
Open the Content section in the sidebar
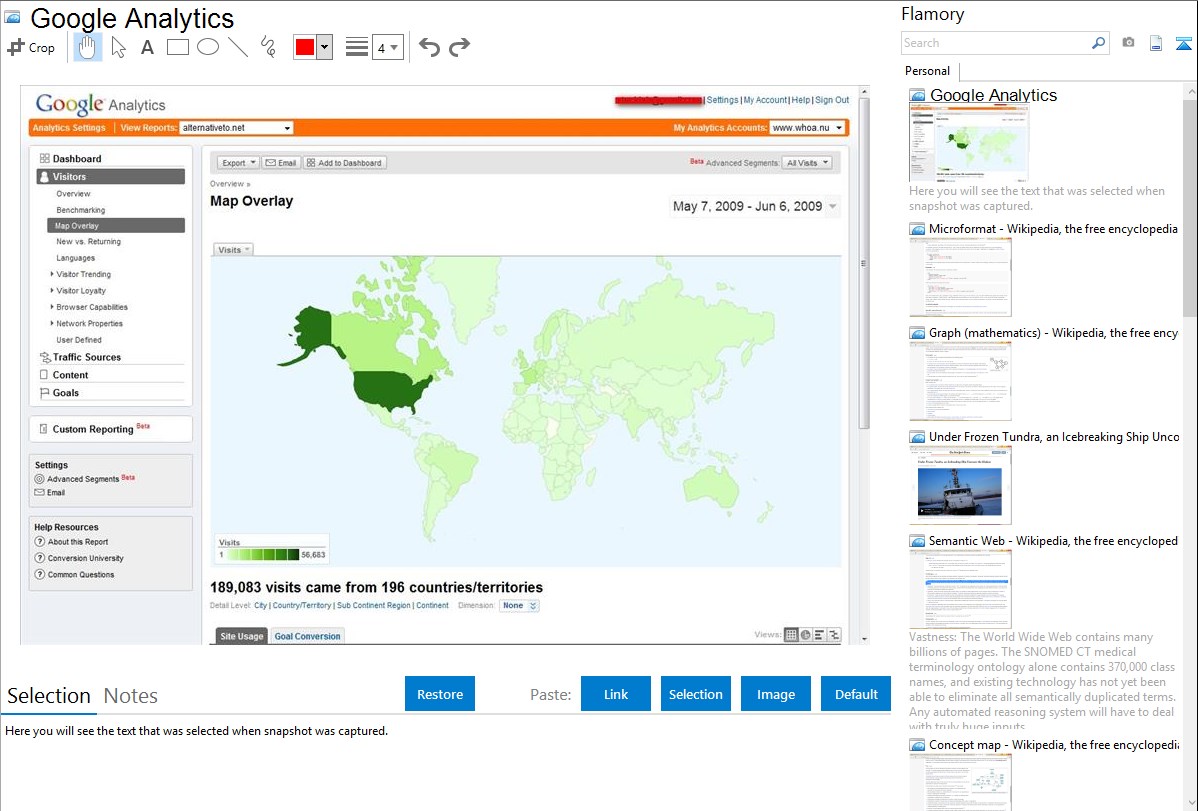[x=70, y=375]
